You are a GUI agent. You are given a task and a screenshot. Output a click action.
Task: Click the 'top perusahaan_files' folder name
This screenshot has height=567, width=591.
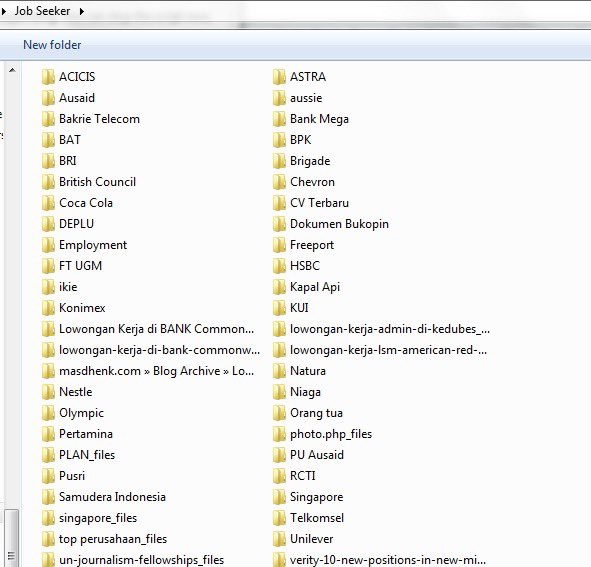[x=113, y=539]
